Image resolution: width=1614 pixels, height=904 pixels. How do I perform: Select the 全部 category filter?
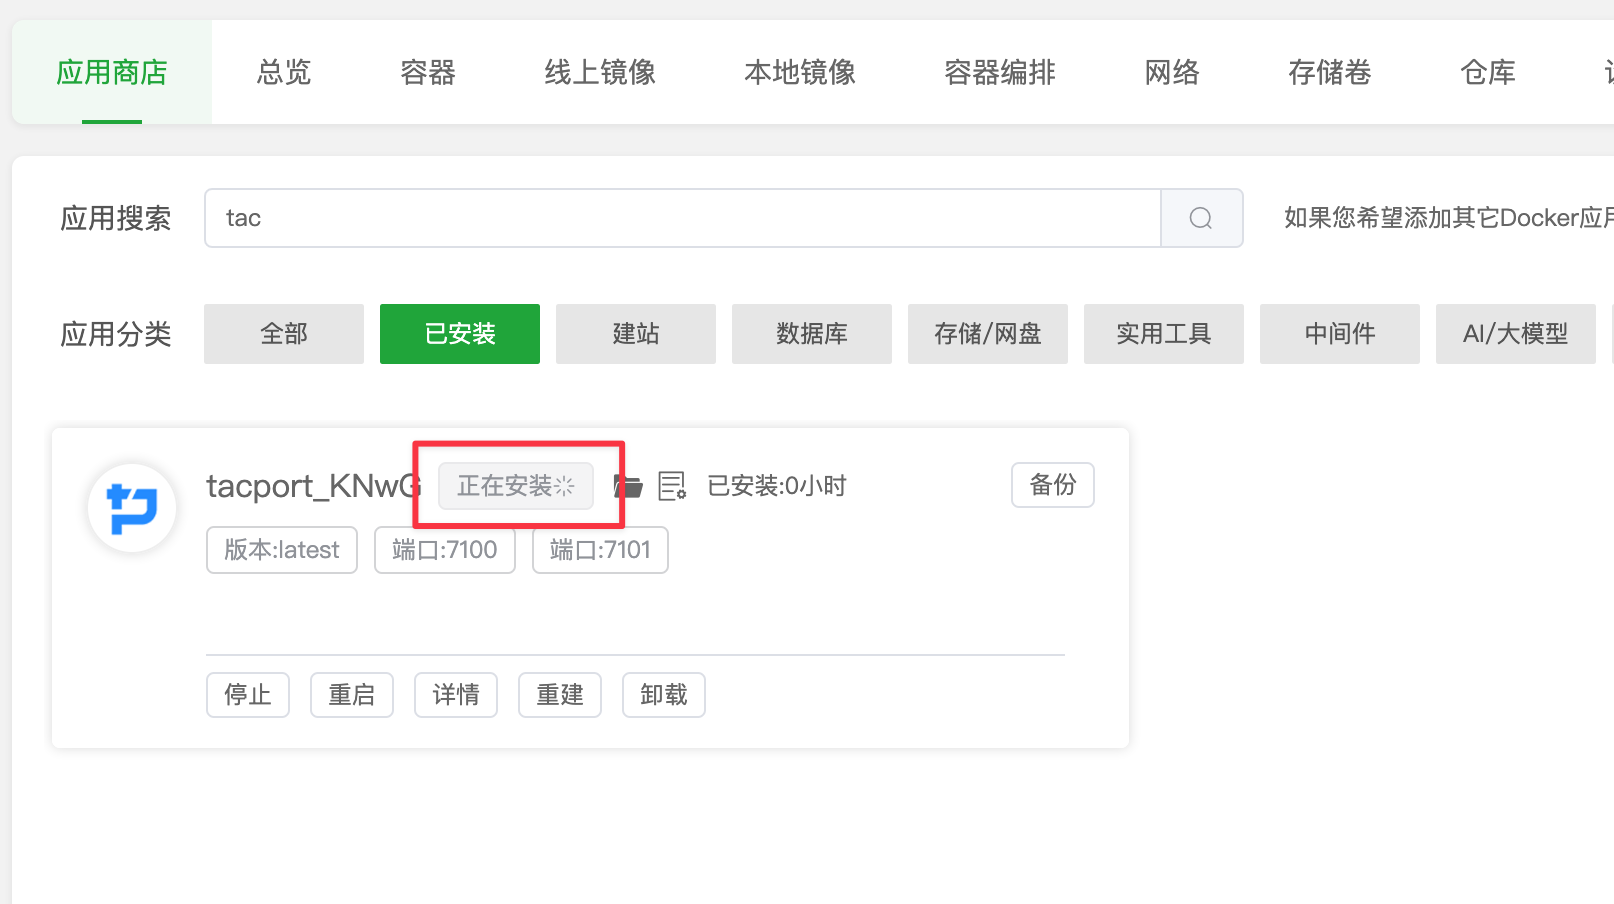point(284,334)
